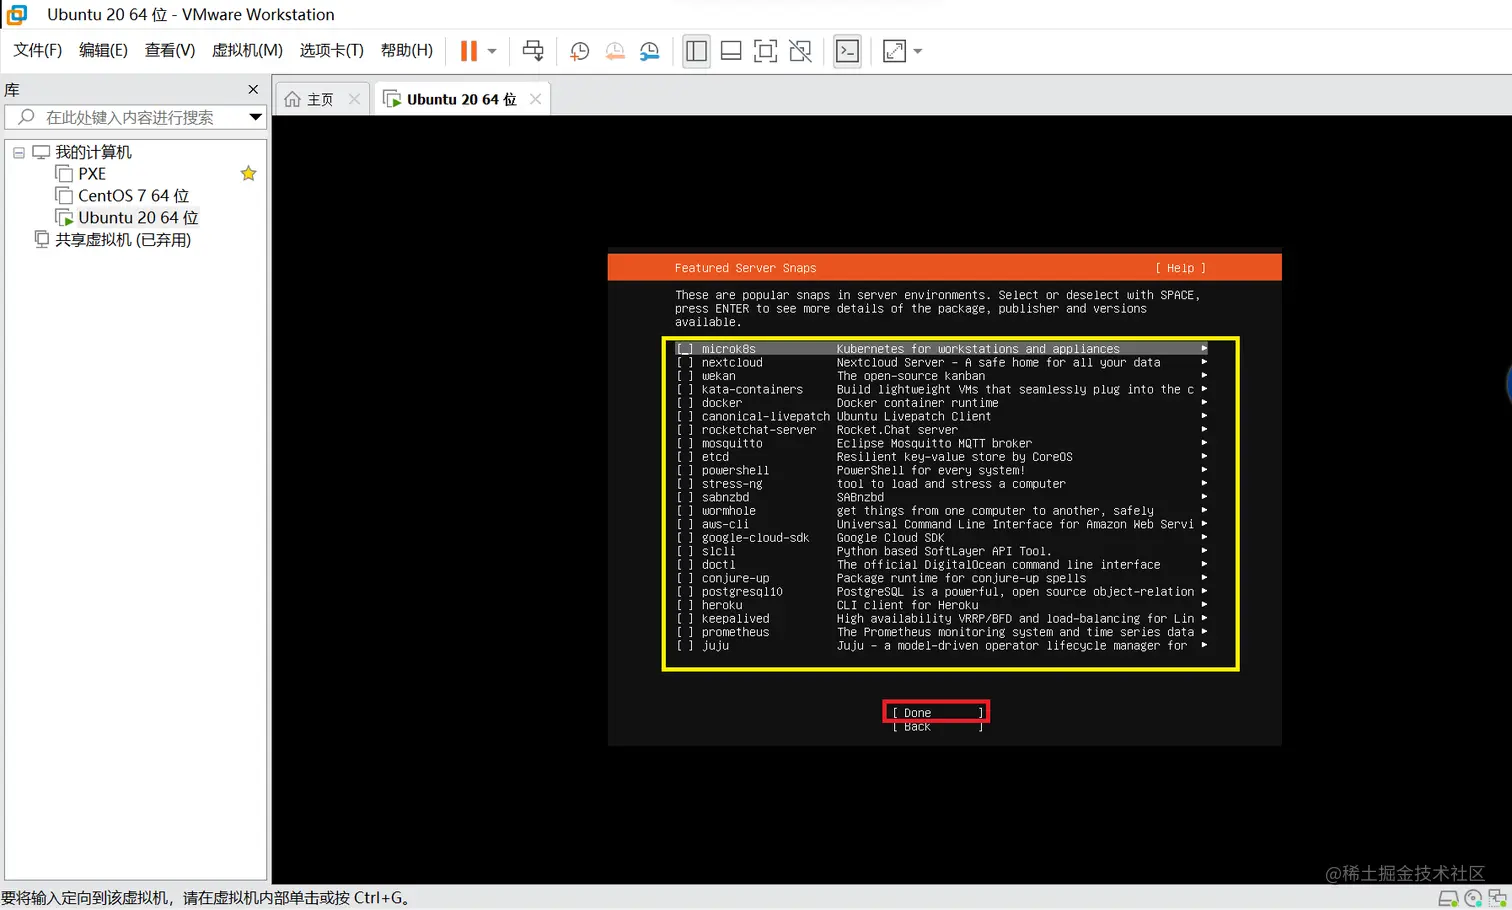
Task: Close the Ubuntu 20 64 位 tab
Action: [535, 99]
